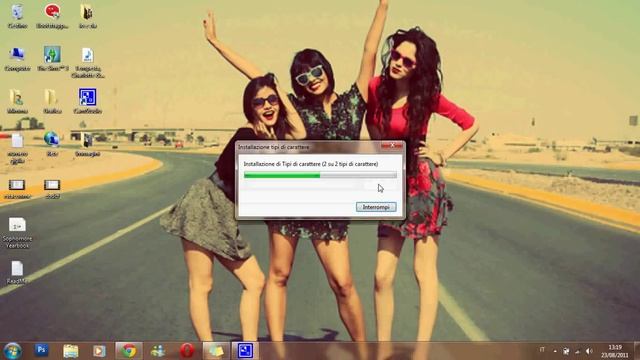Select the Sophomore Yearbook font file

click(17, 233)
